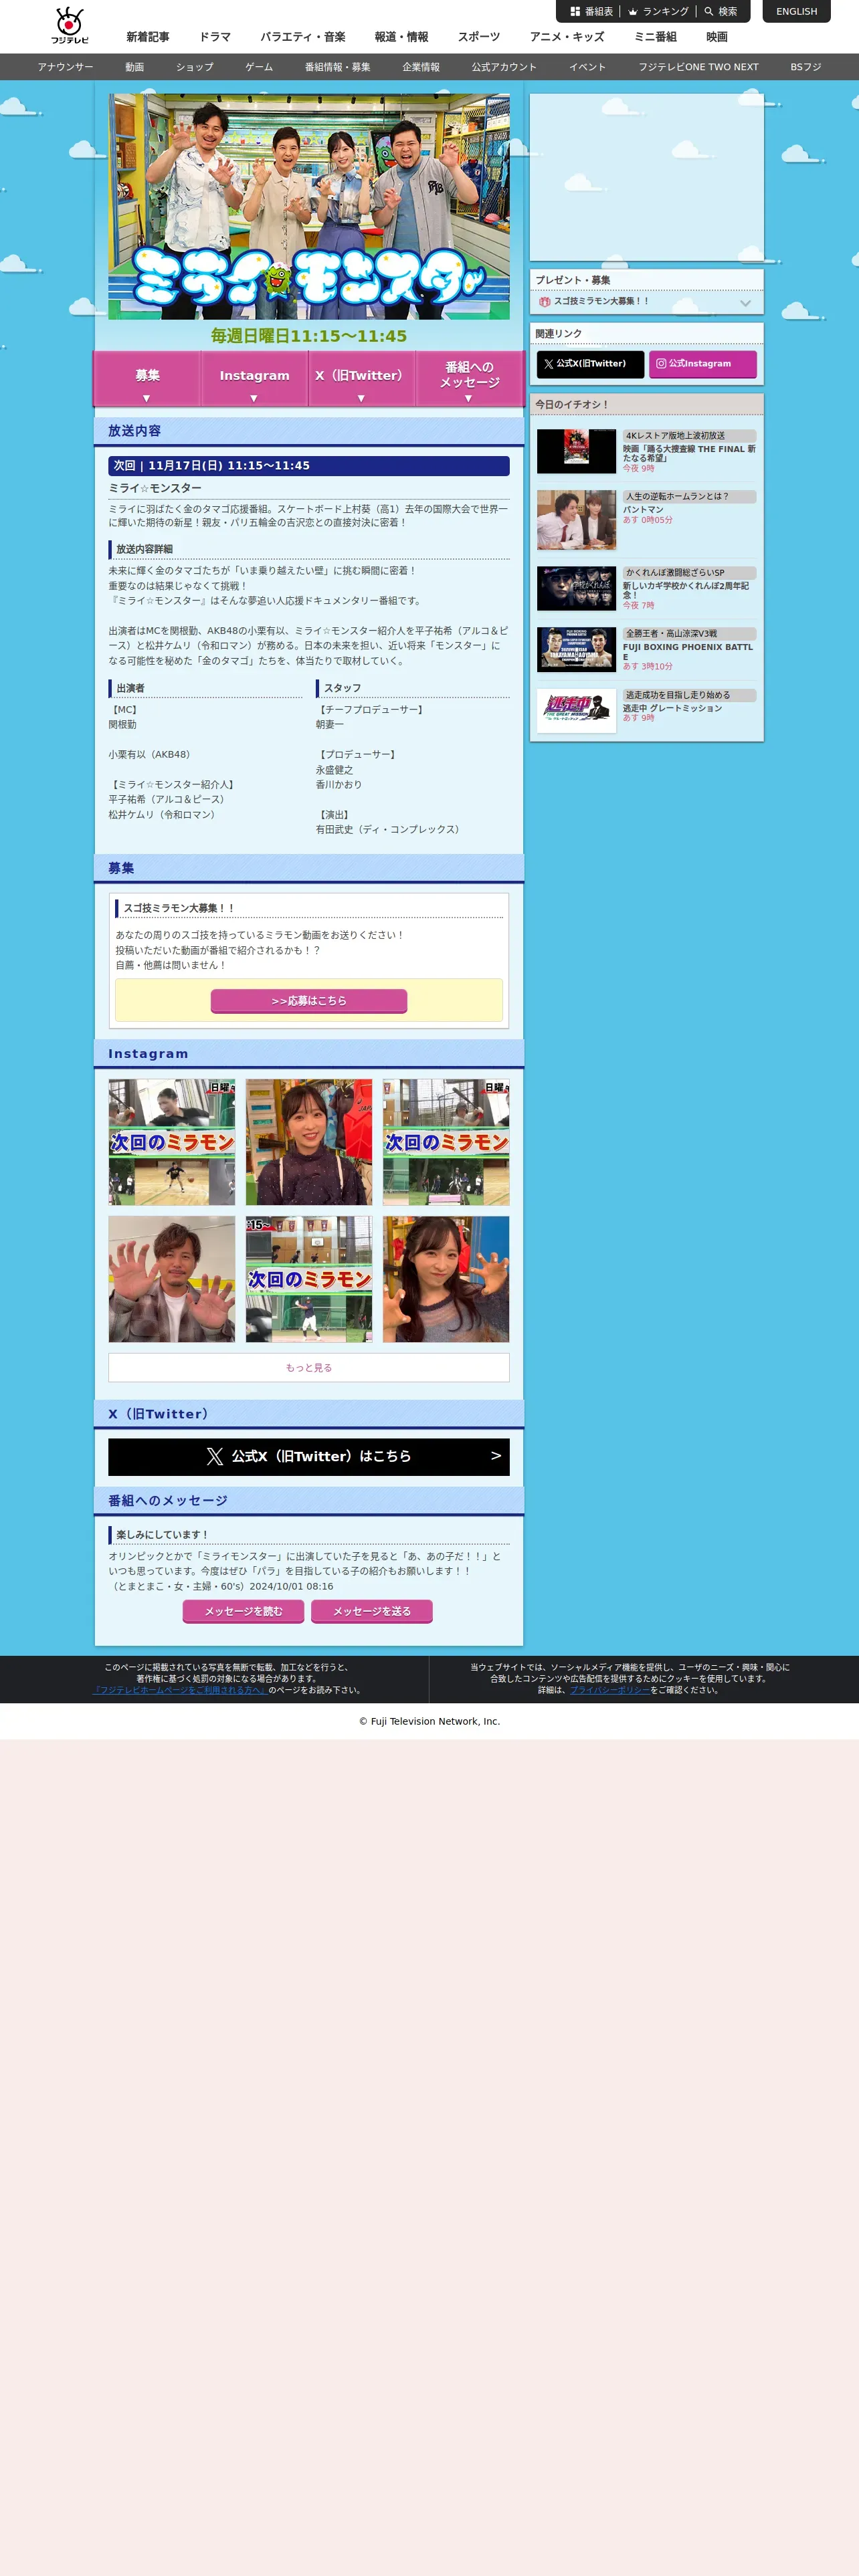The width and height of the screenshot is (859, 2576).
Task: Open パントマン program thumbnail
Action: point(576,520)
